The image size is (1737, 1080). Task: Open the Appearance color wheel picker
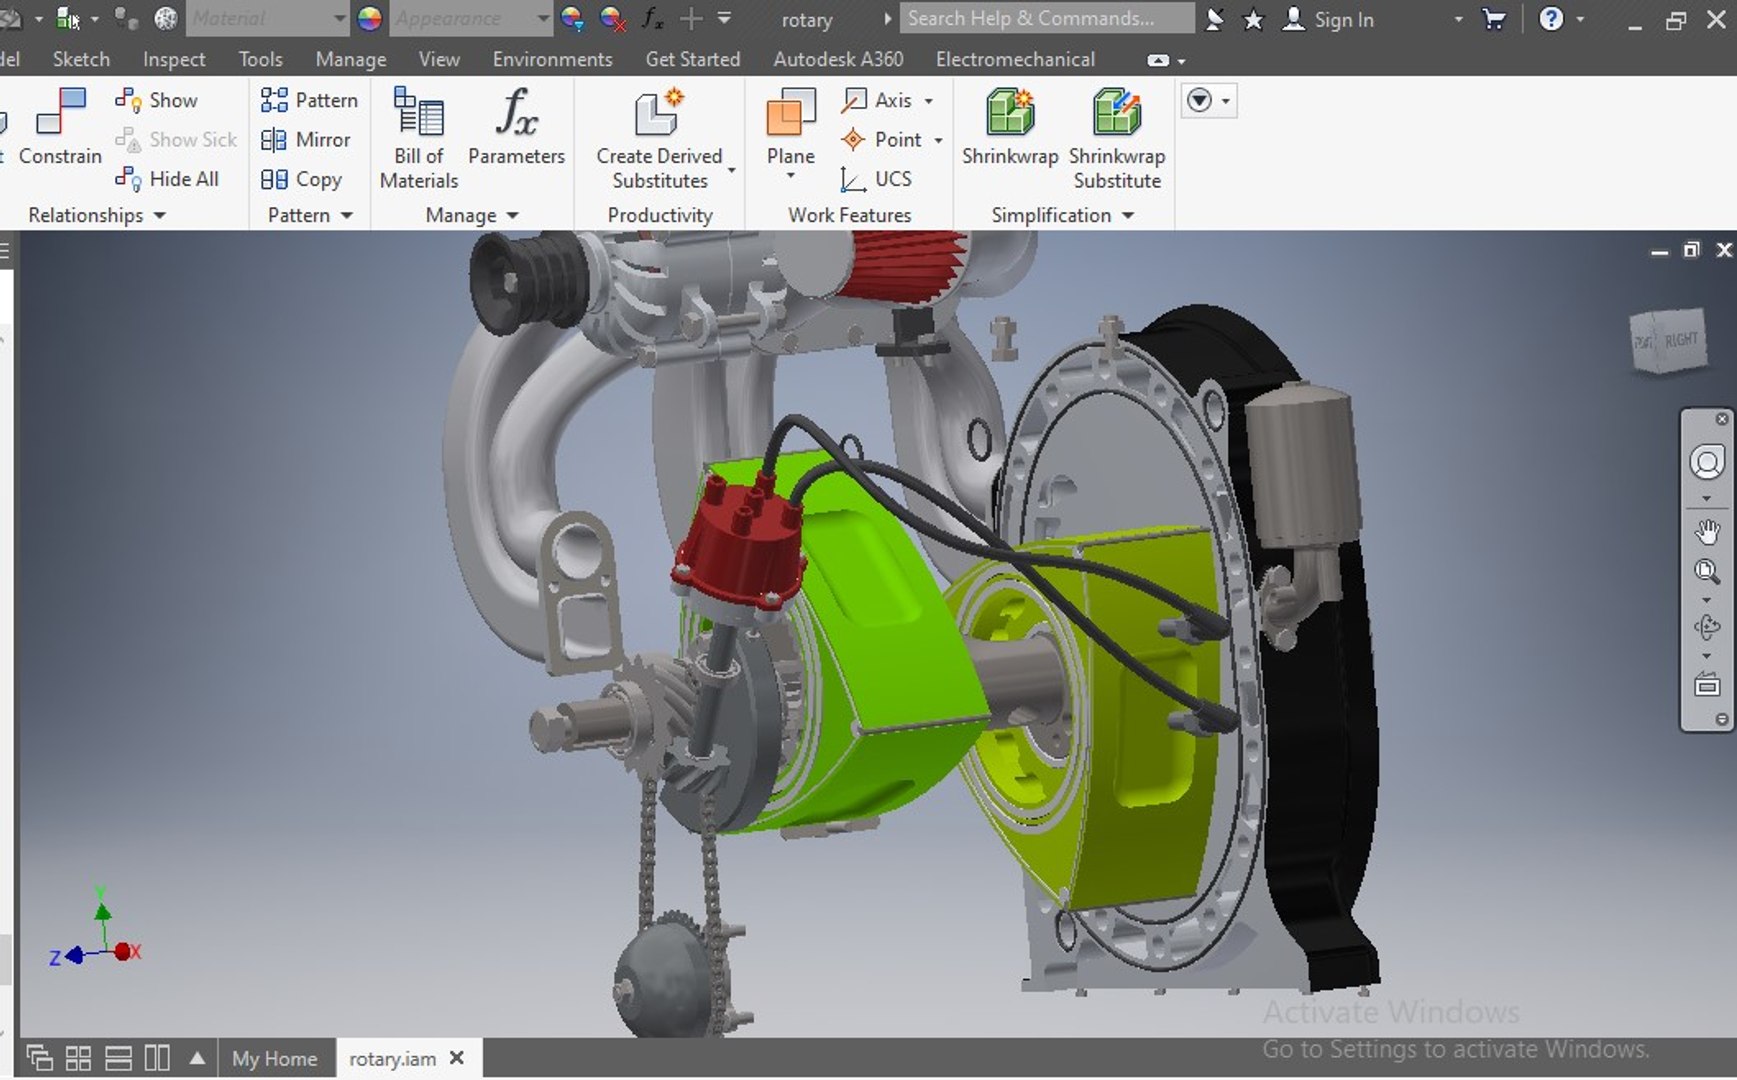pyautogui.click(x=369, y=18)
